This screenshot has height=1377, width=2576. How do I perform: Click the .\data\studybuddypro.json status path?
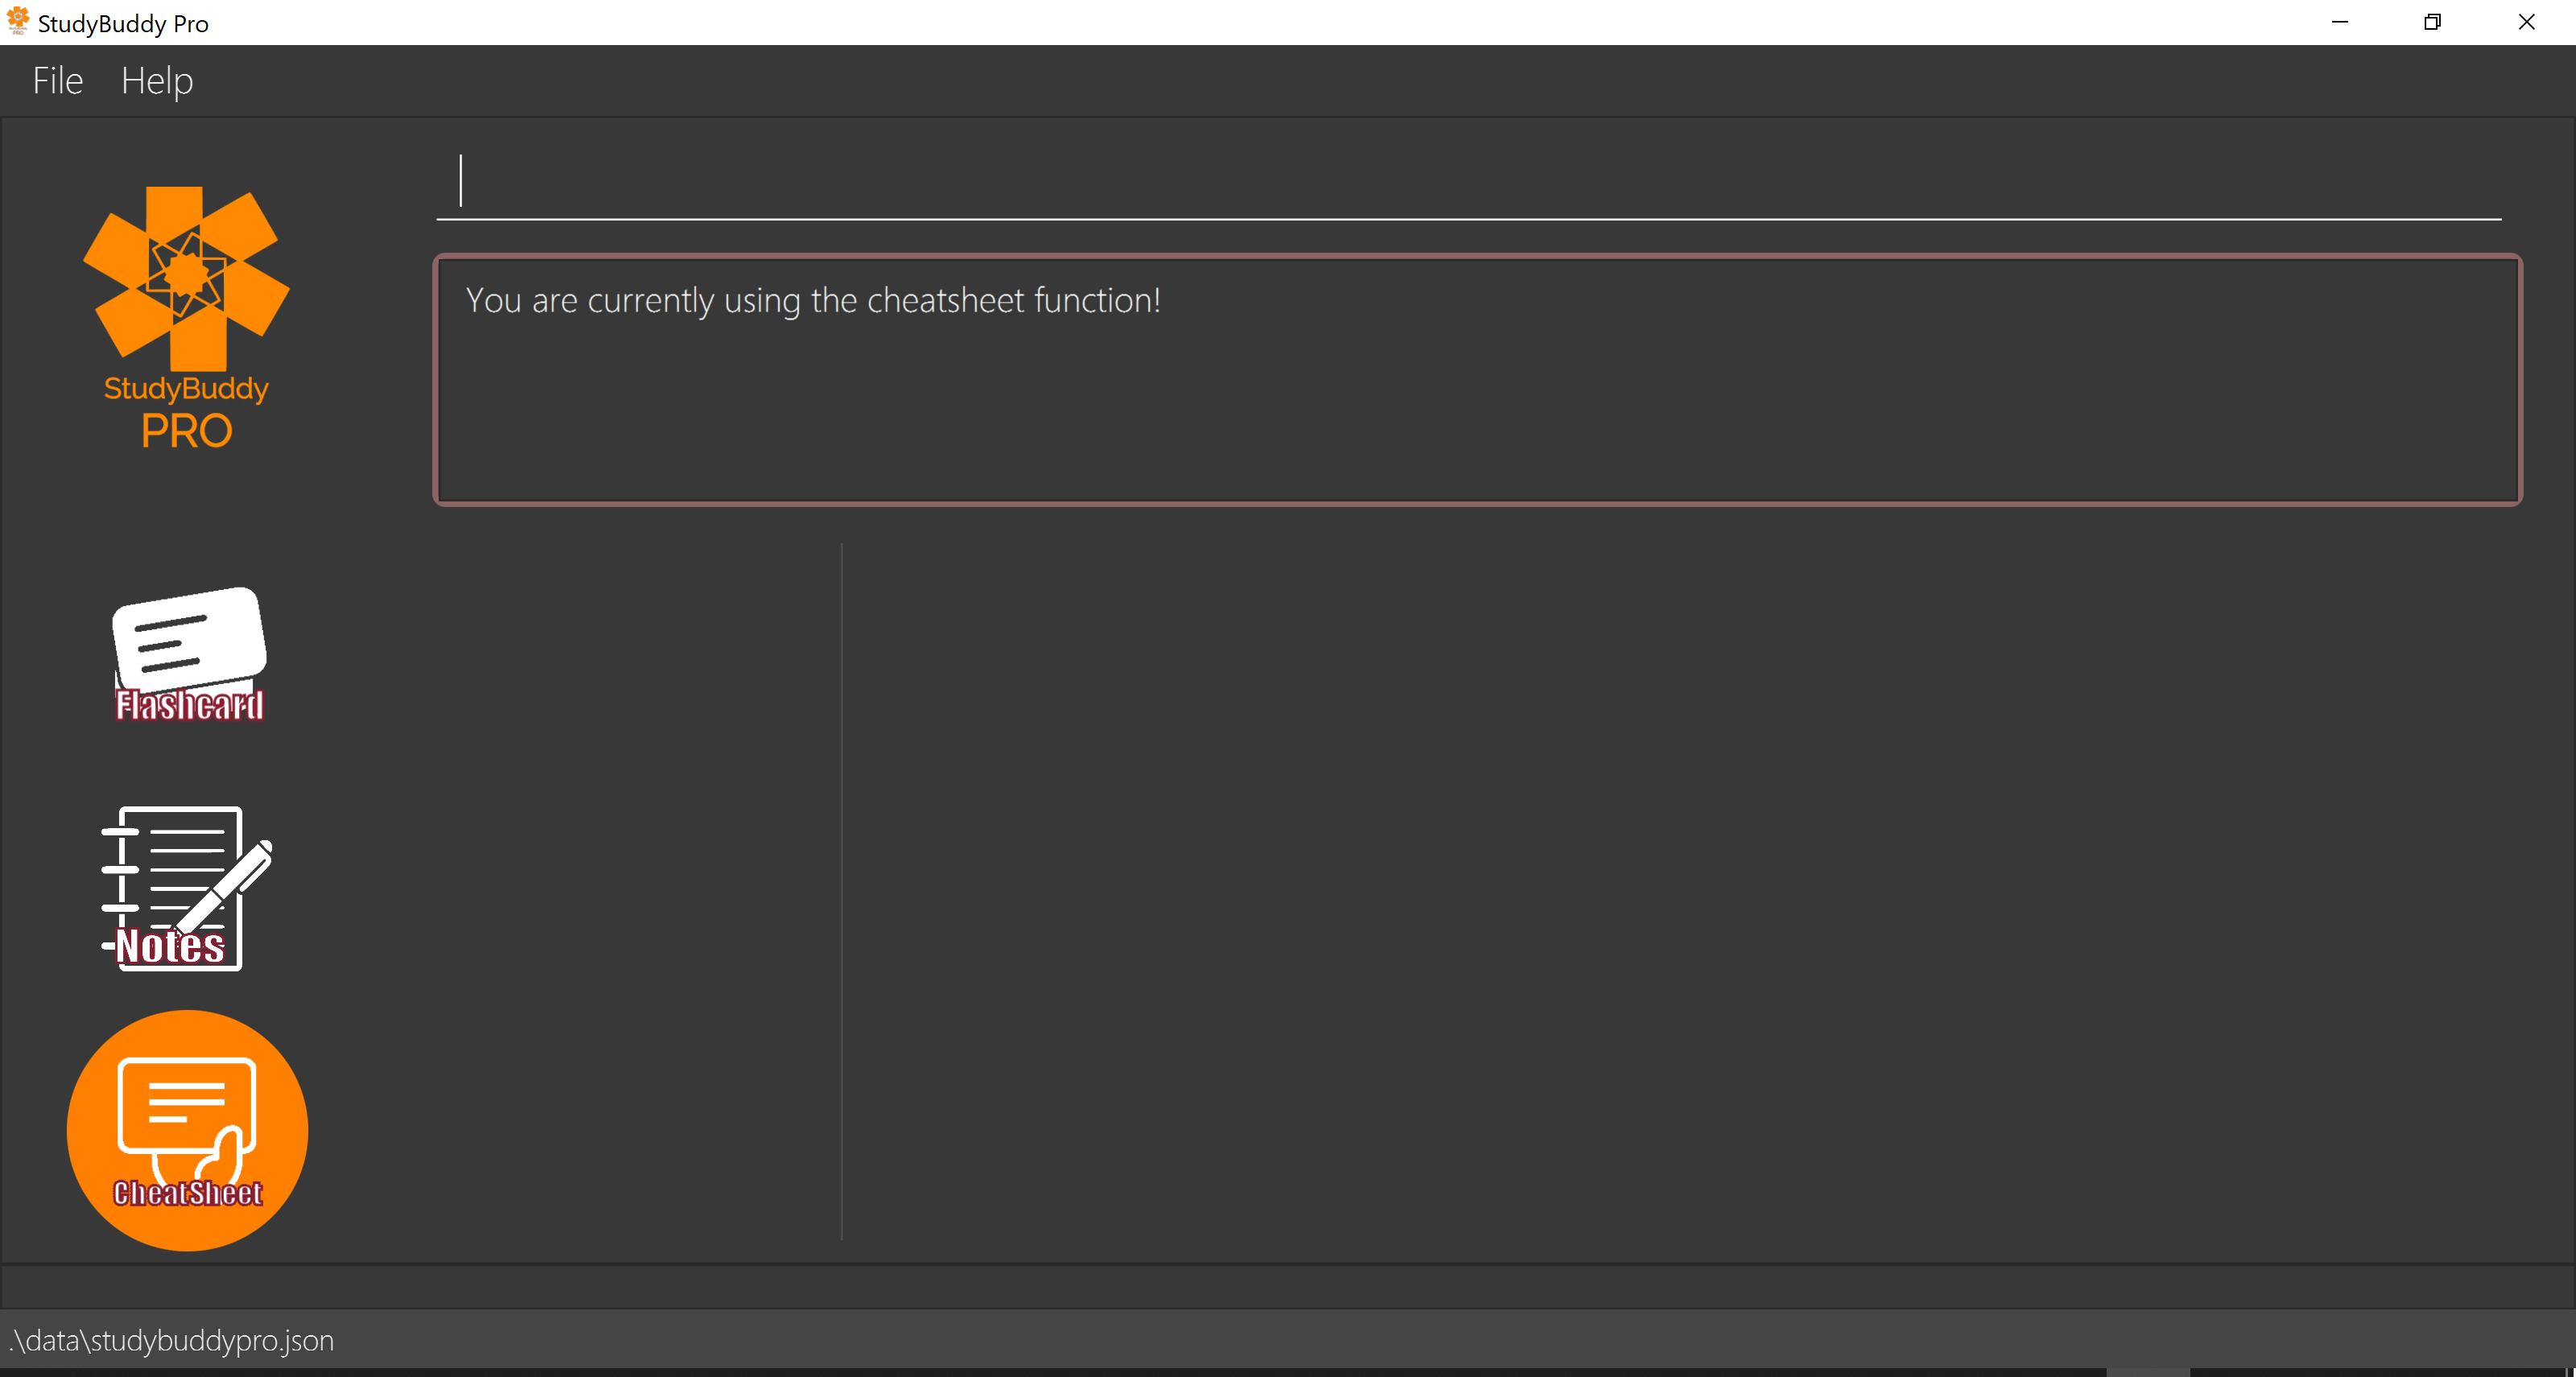click(x=171, y=1340)
